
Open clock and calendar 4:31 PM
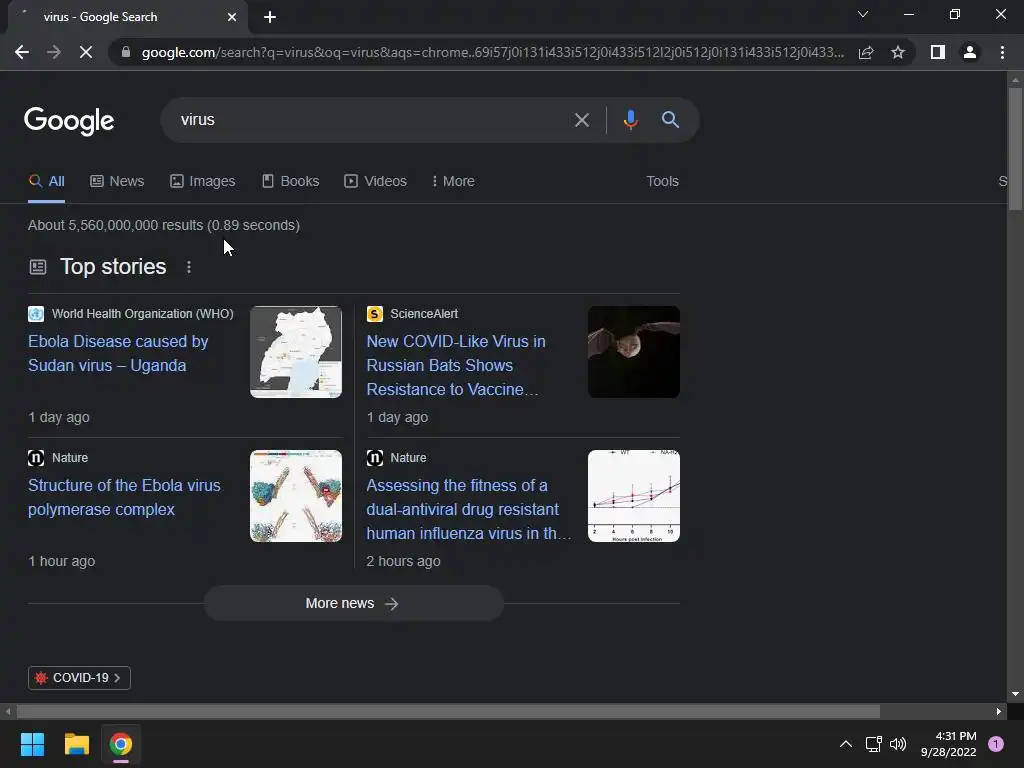click(948, 744)
